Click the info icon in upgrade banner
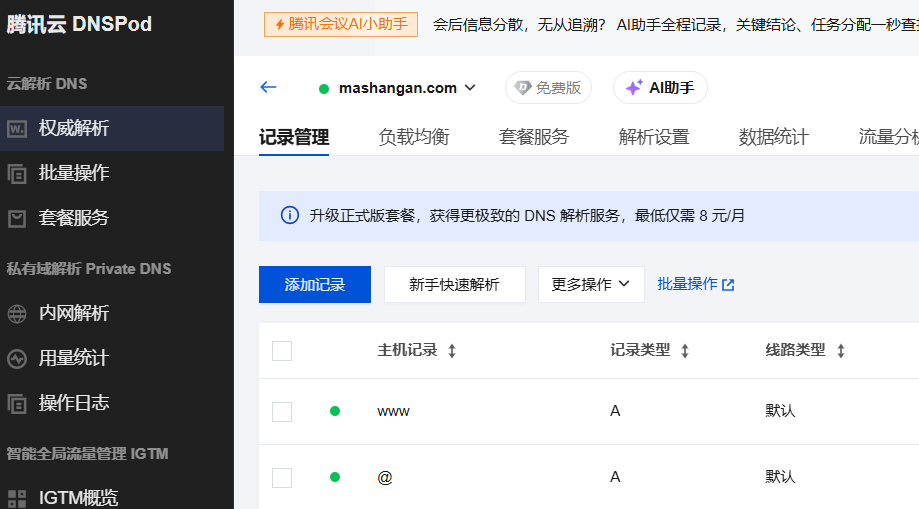 (290, 215)
